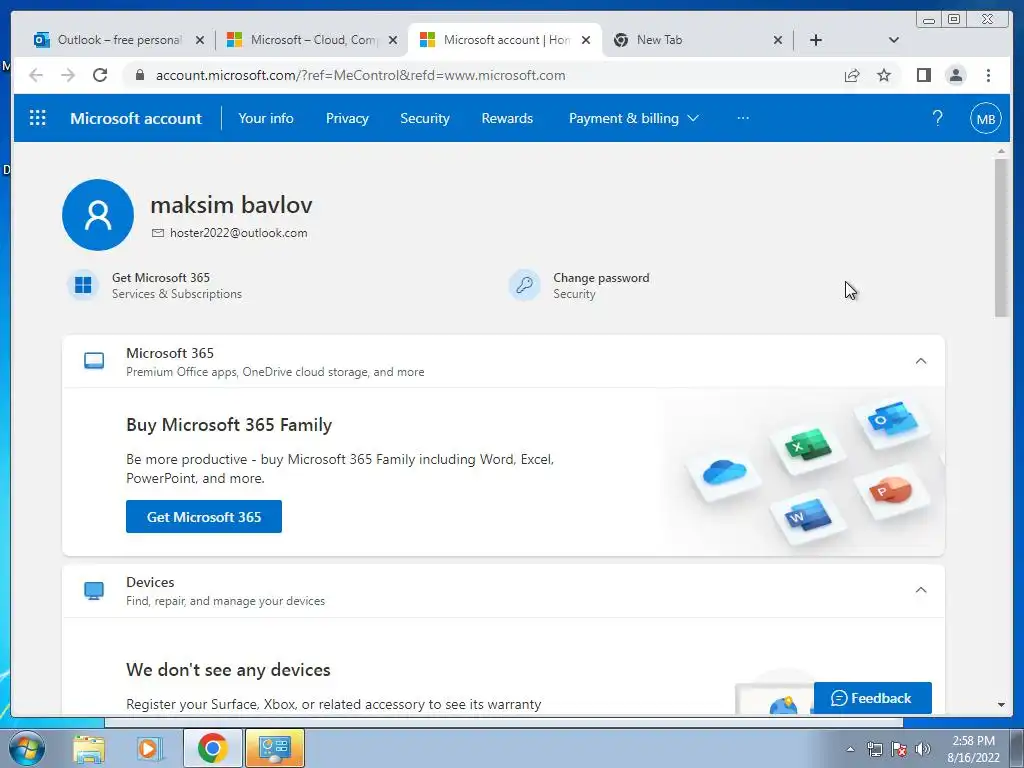
Task: Share this page via address bar icon
Action: 852,75
